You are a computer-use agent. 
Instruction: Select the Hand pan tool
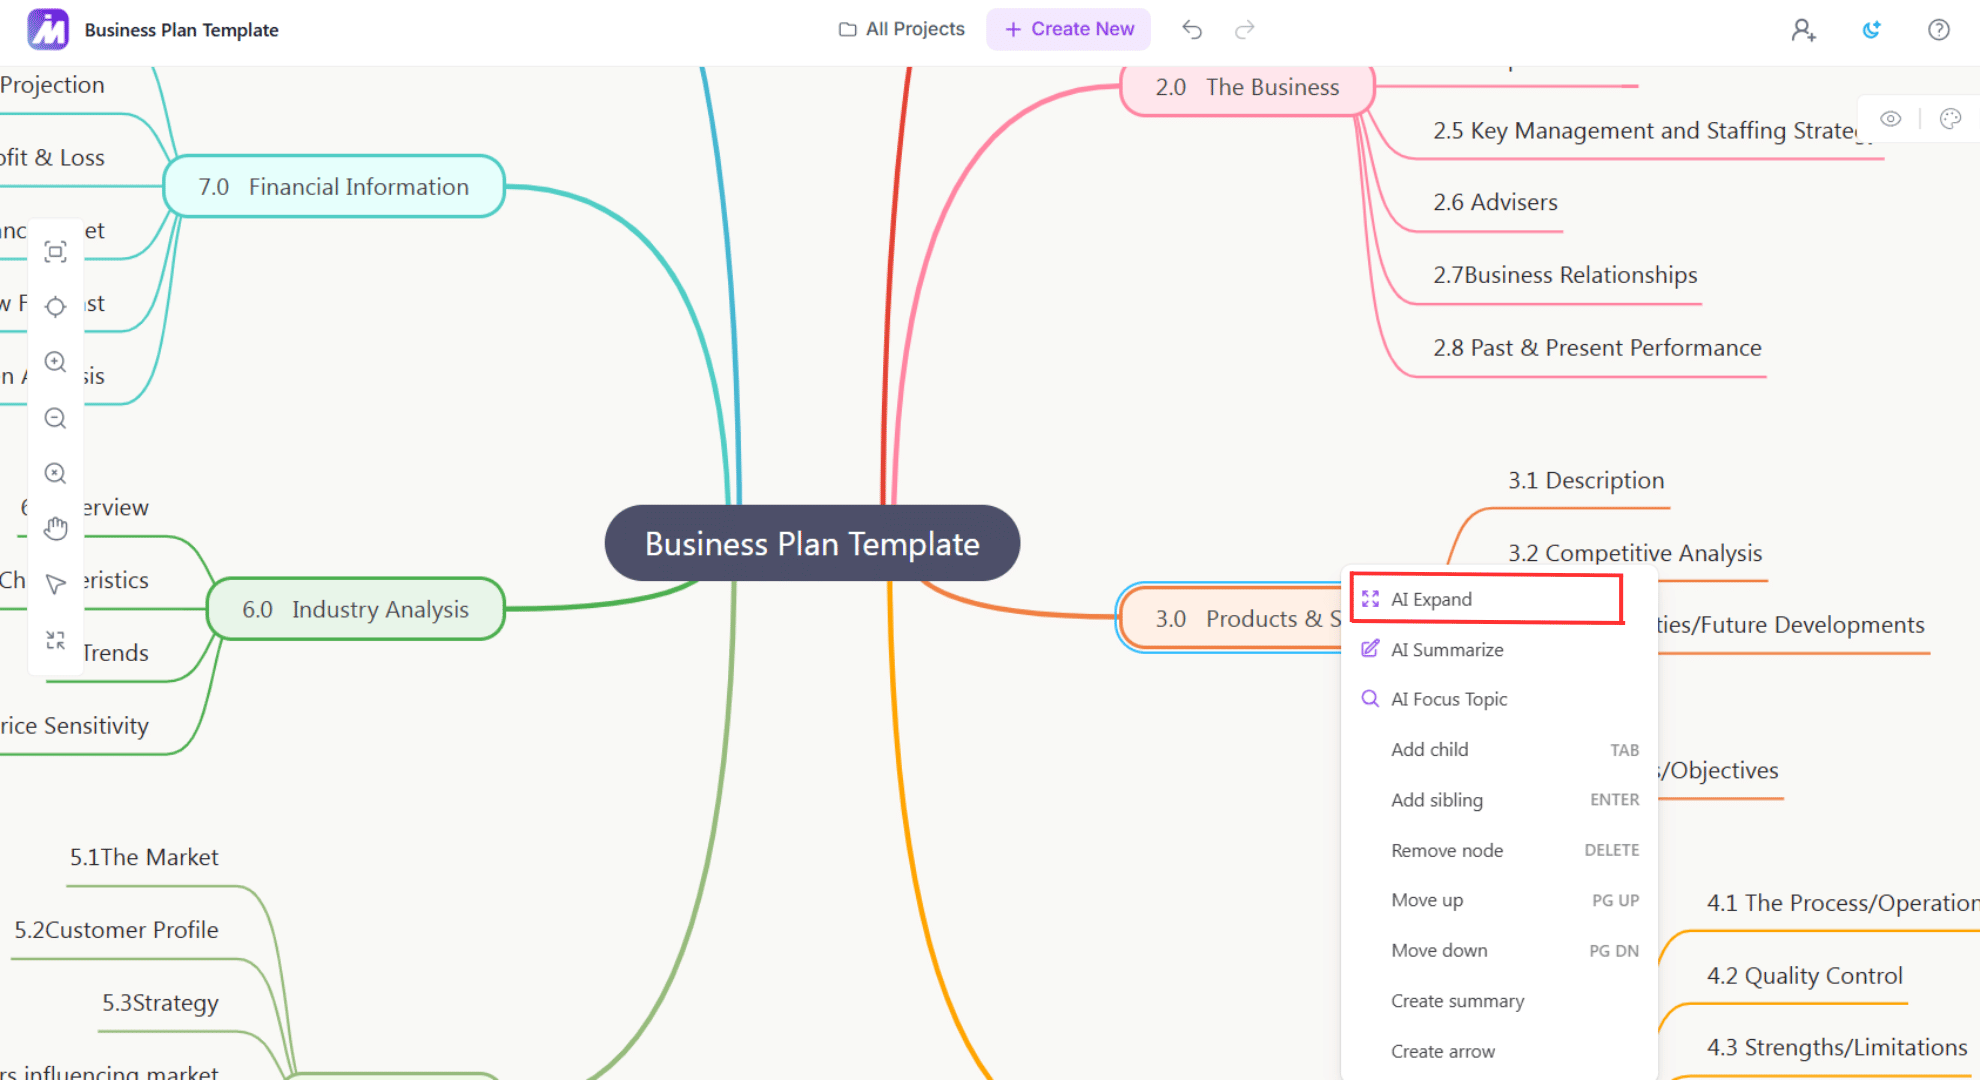(x=55, y=528)
